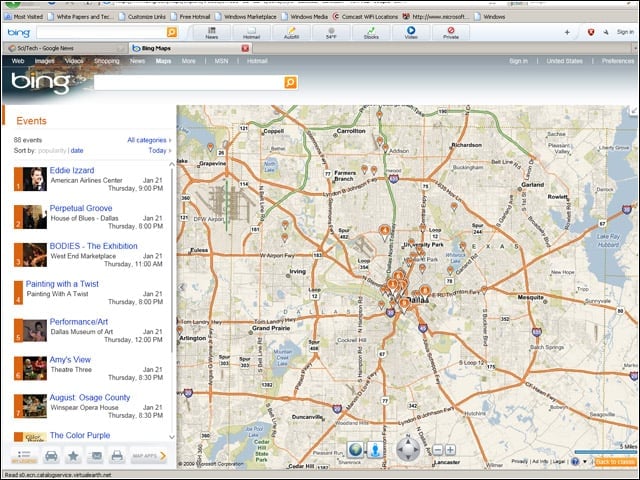Click the orange Bing page search button

(x=290, y=82)
